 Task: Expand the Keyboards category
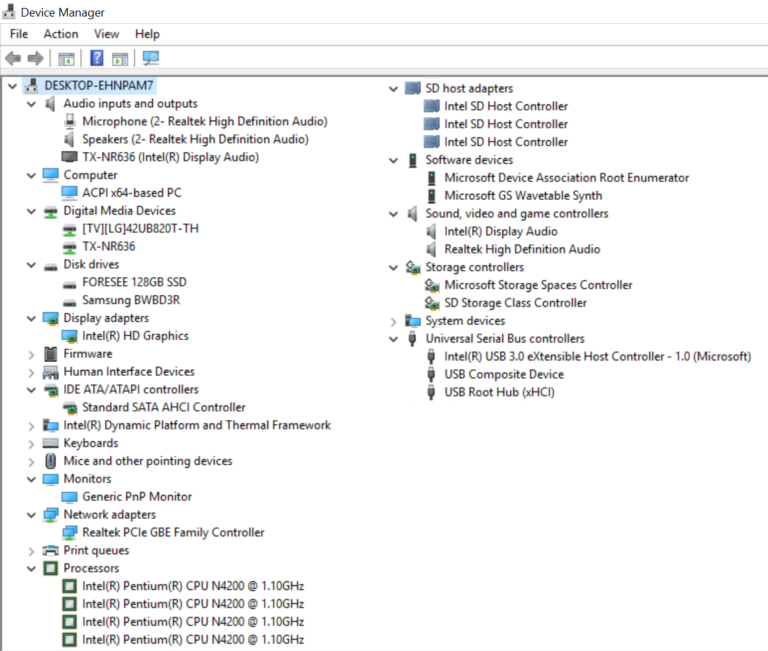coord(31,444)
